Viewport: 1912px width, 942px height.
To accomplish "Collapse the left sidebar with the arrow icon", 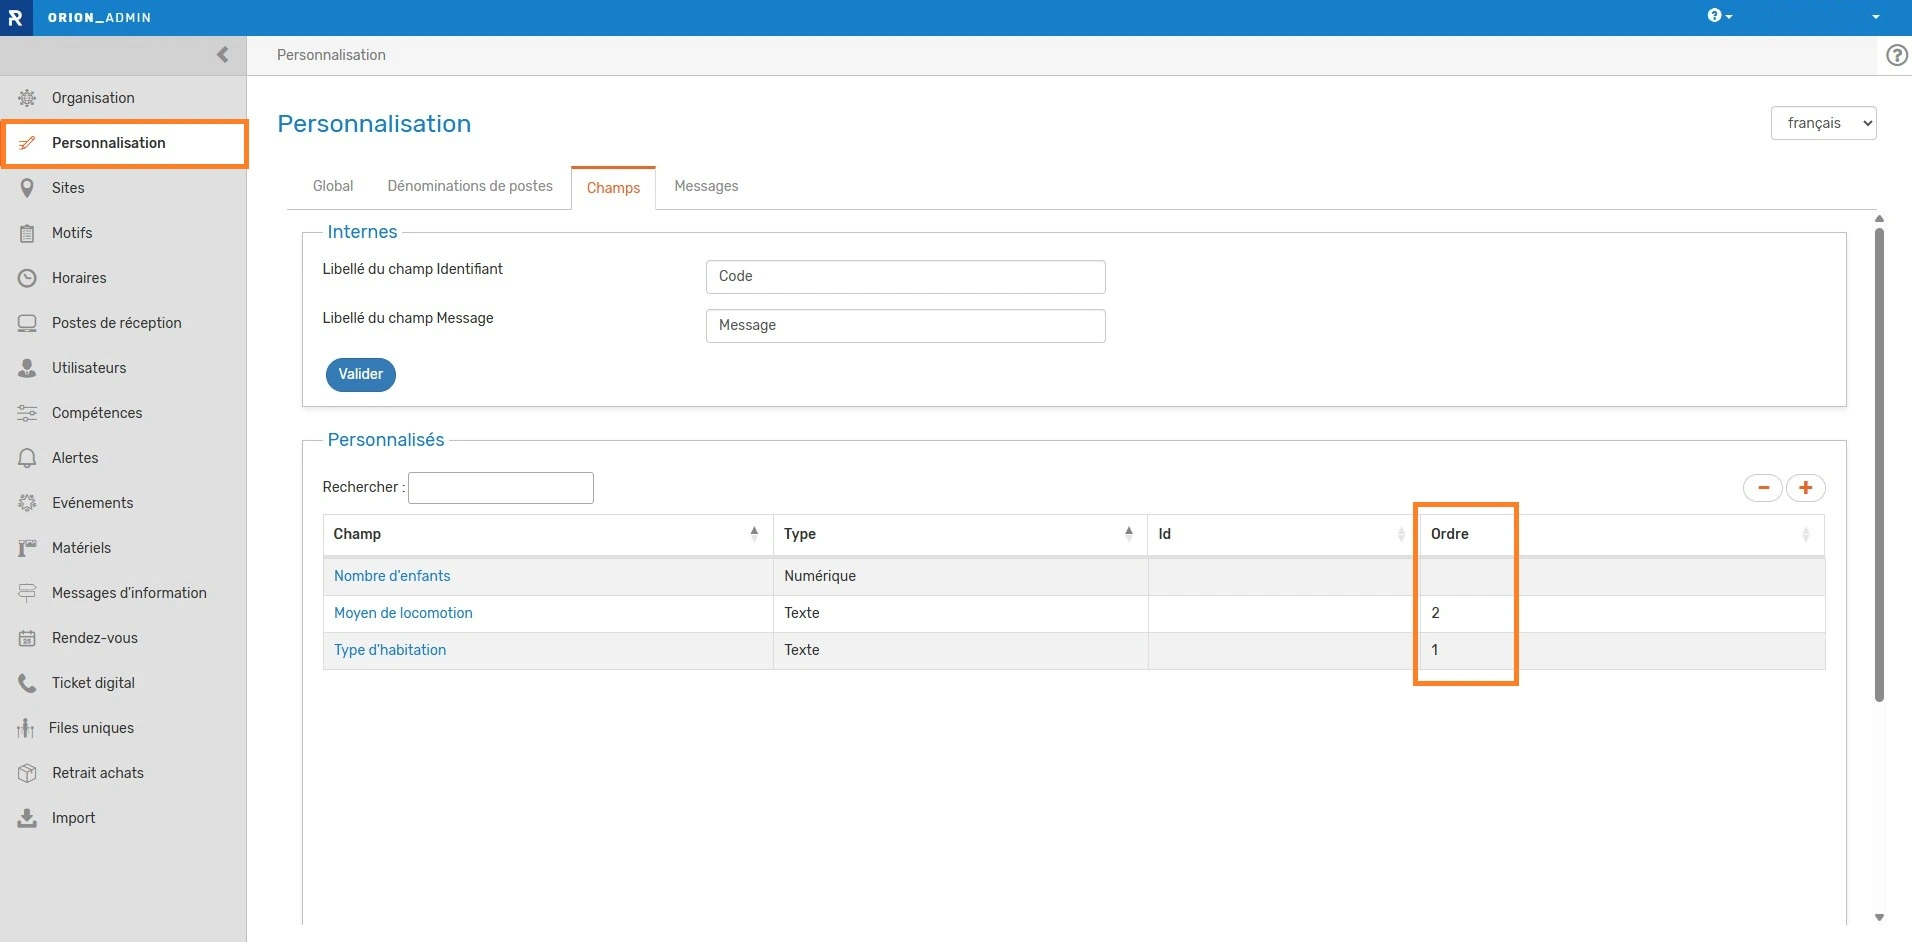I will (222, 55).
